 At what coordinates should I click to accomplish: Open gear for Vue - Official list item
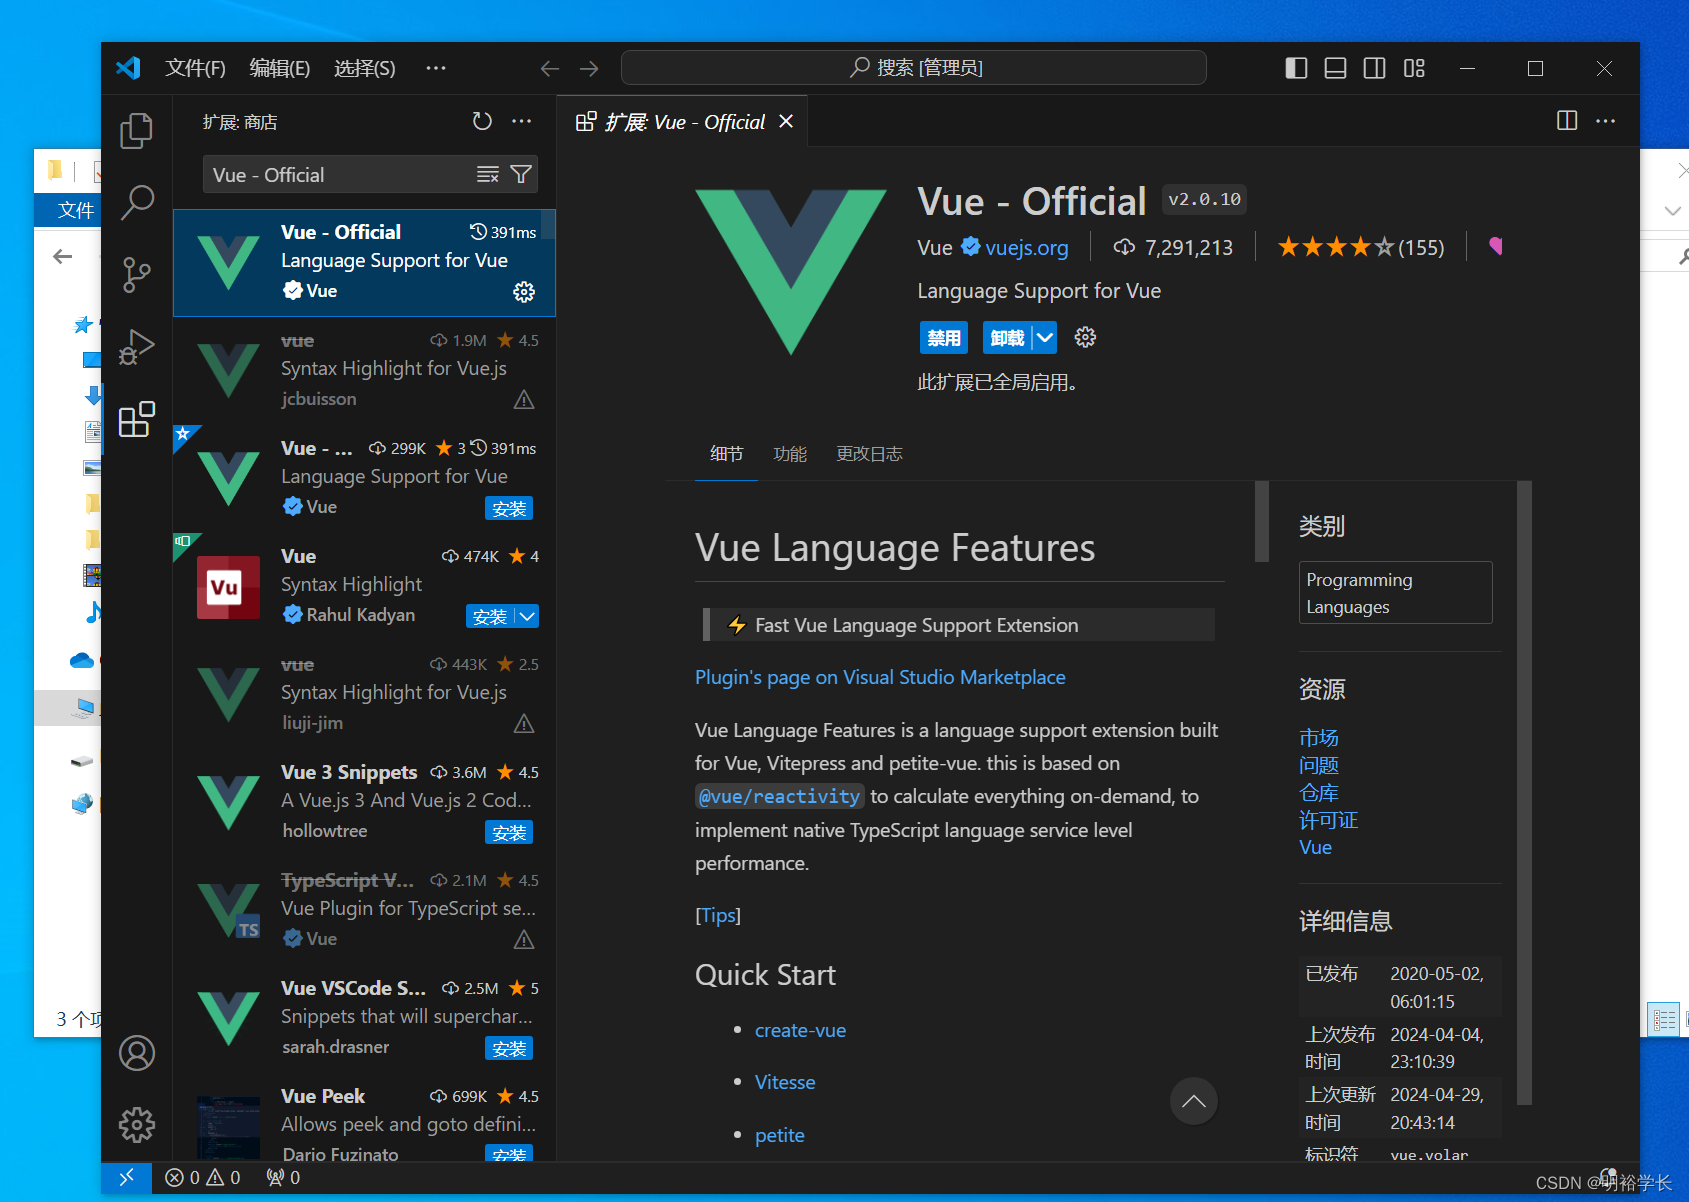(x=524, y=292)
